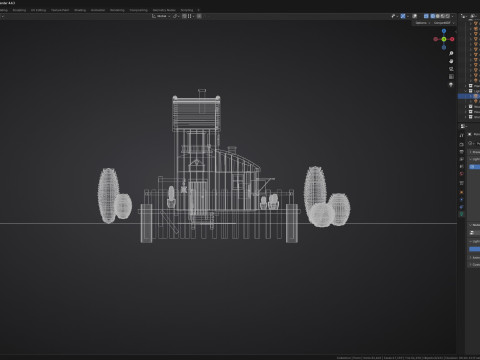Viewport: 480px width, 360px height.
Task: Click the zoom magnifier viewport icon
Action: point(451,53)
